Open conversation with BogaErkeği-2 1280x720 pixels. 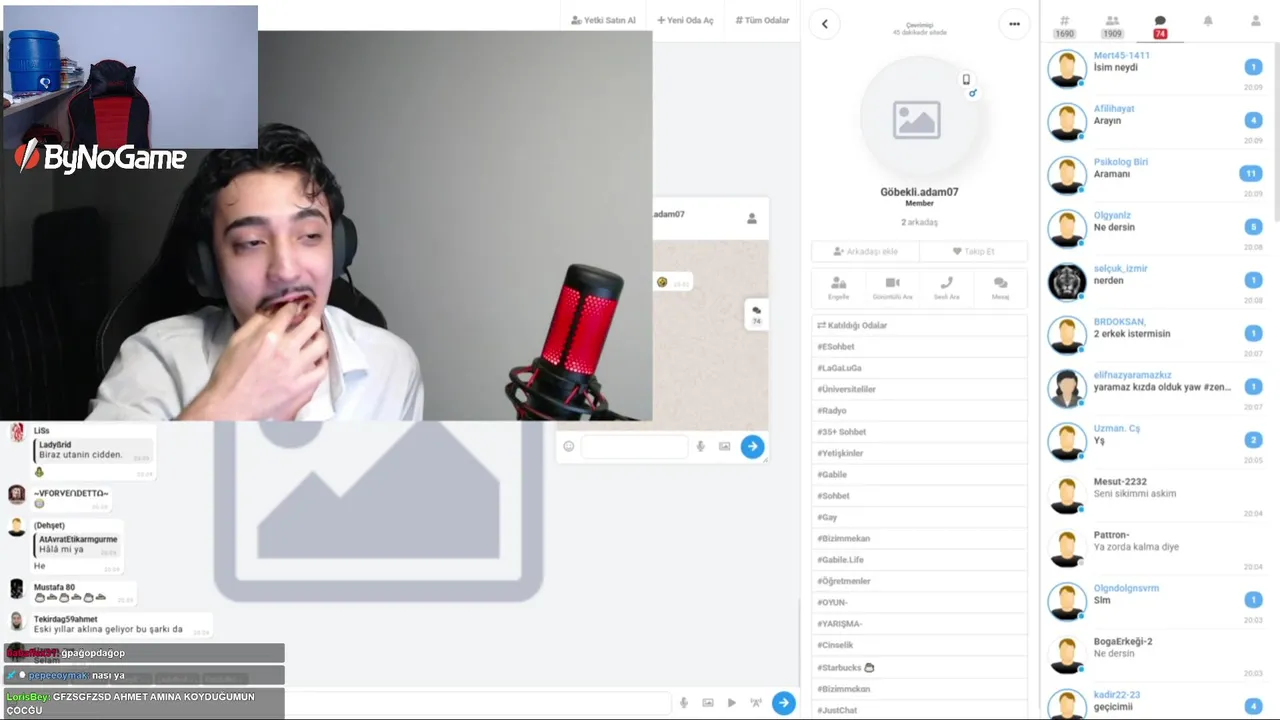pyautogui.click(x=1156, y=654)
